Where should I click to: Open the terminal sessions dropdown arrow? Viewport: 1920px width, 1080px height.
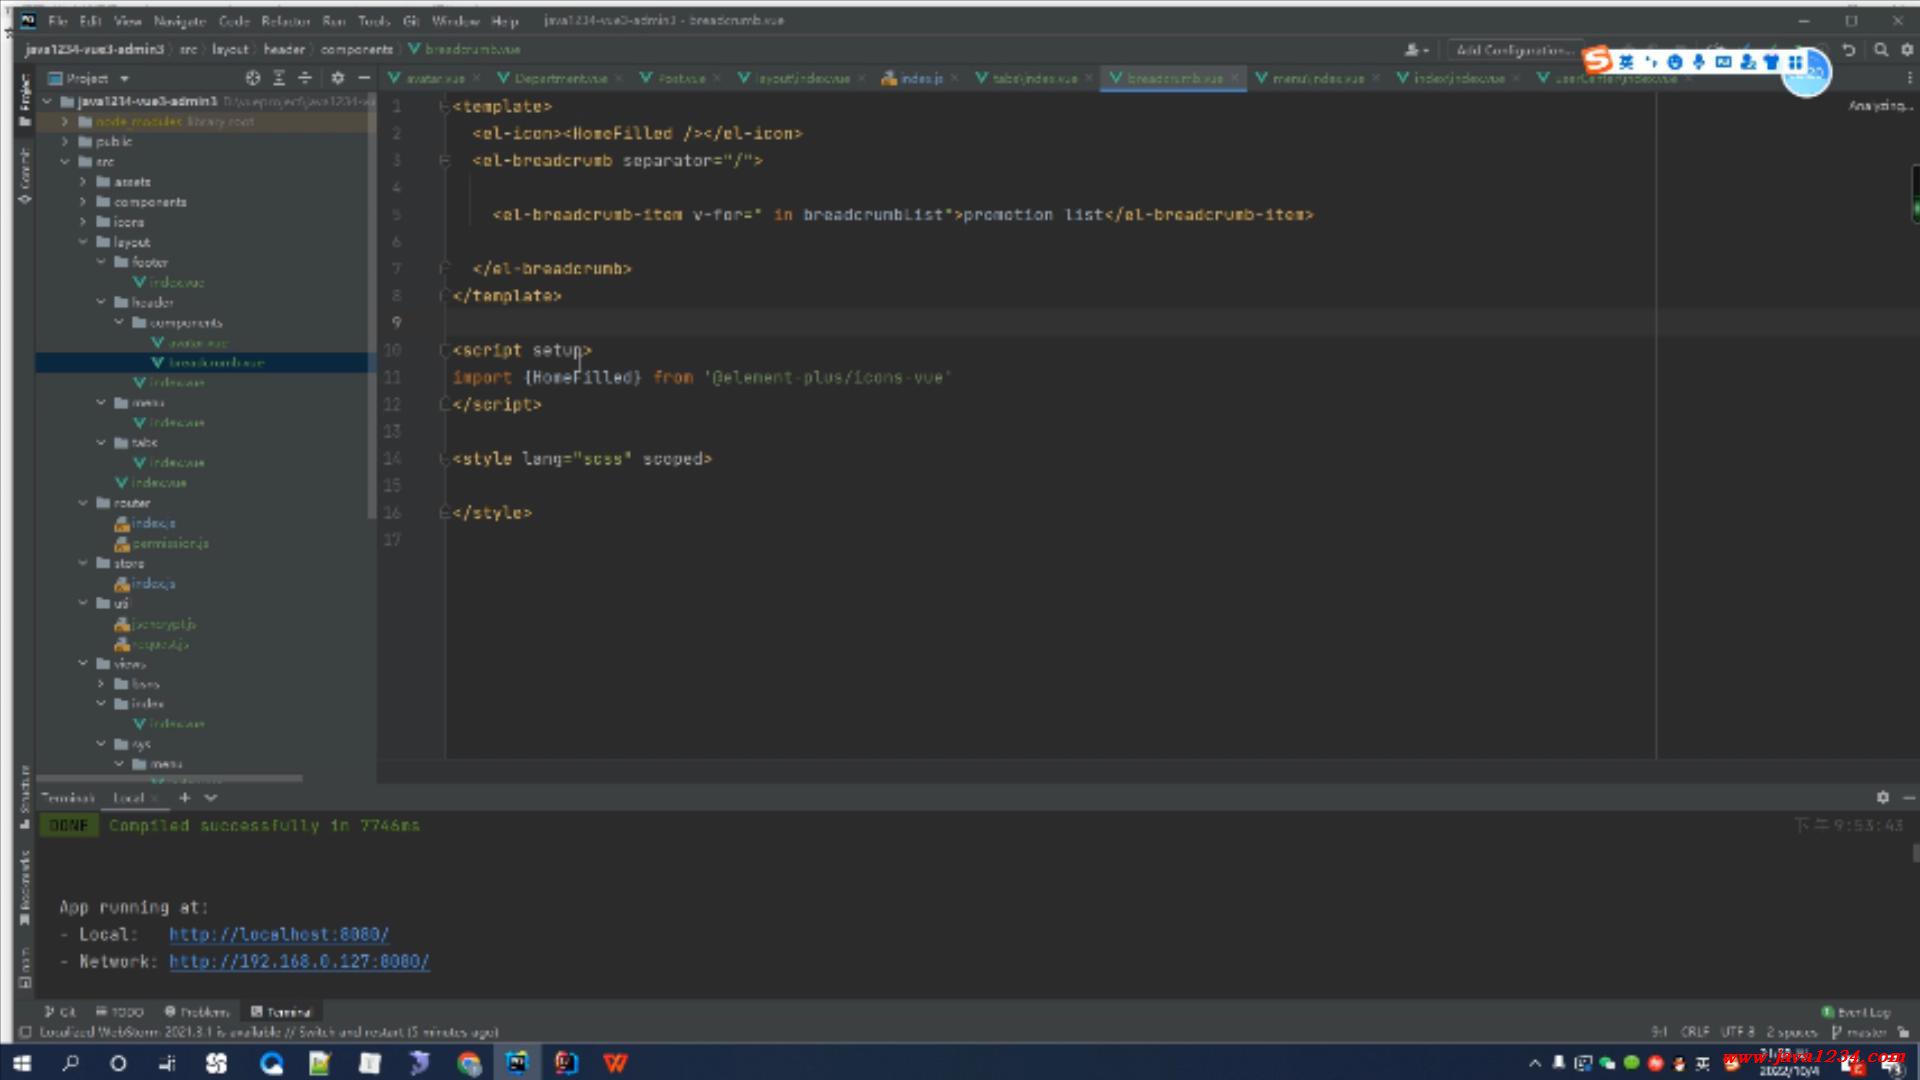210,797
